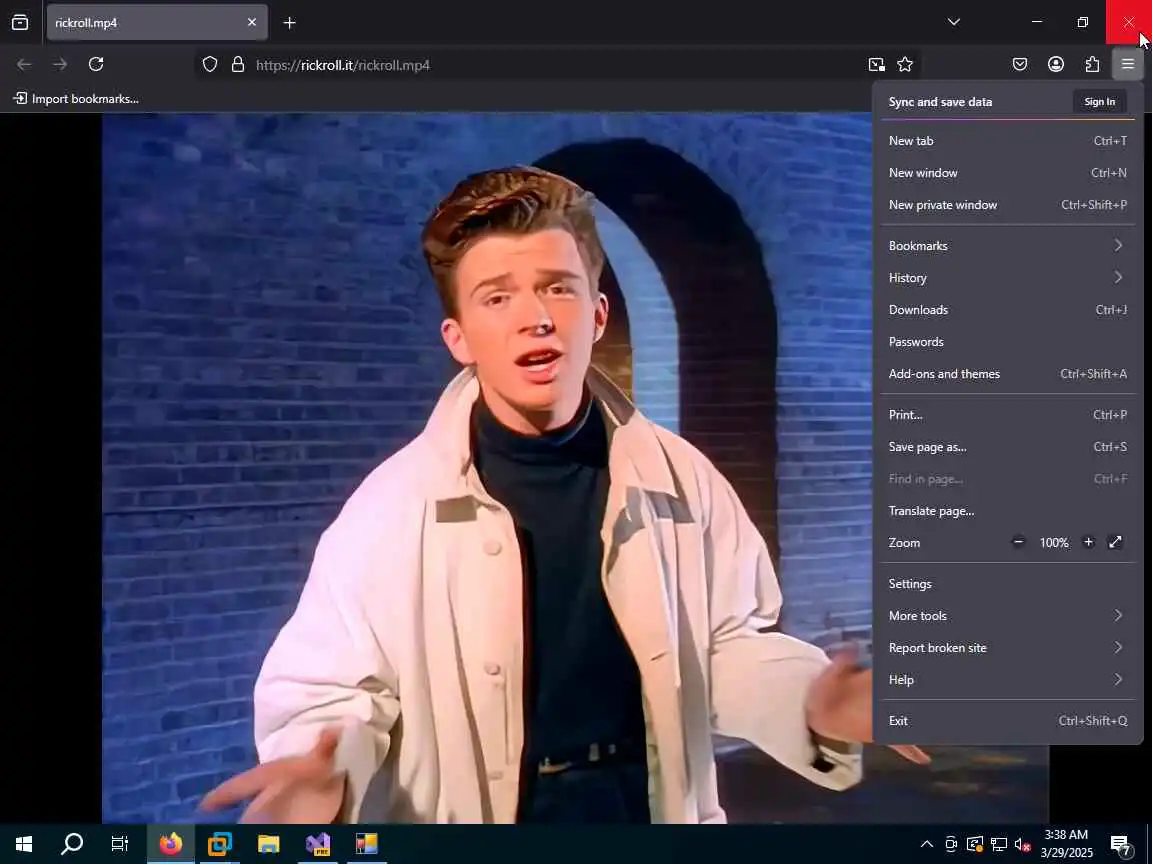Screen dimensions: 1152x864
Task: Expand the Bookmarks submenu
Action: coord(1007,245)
